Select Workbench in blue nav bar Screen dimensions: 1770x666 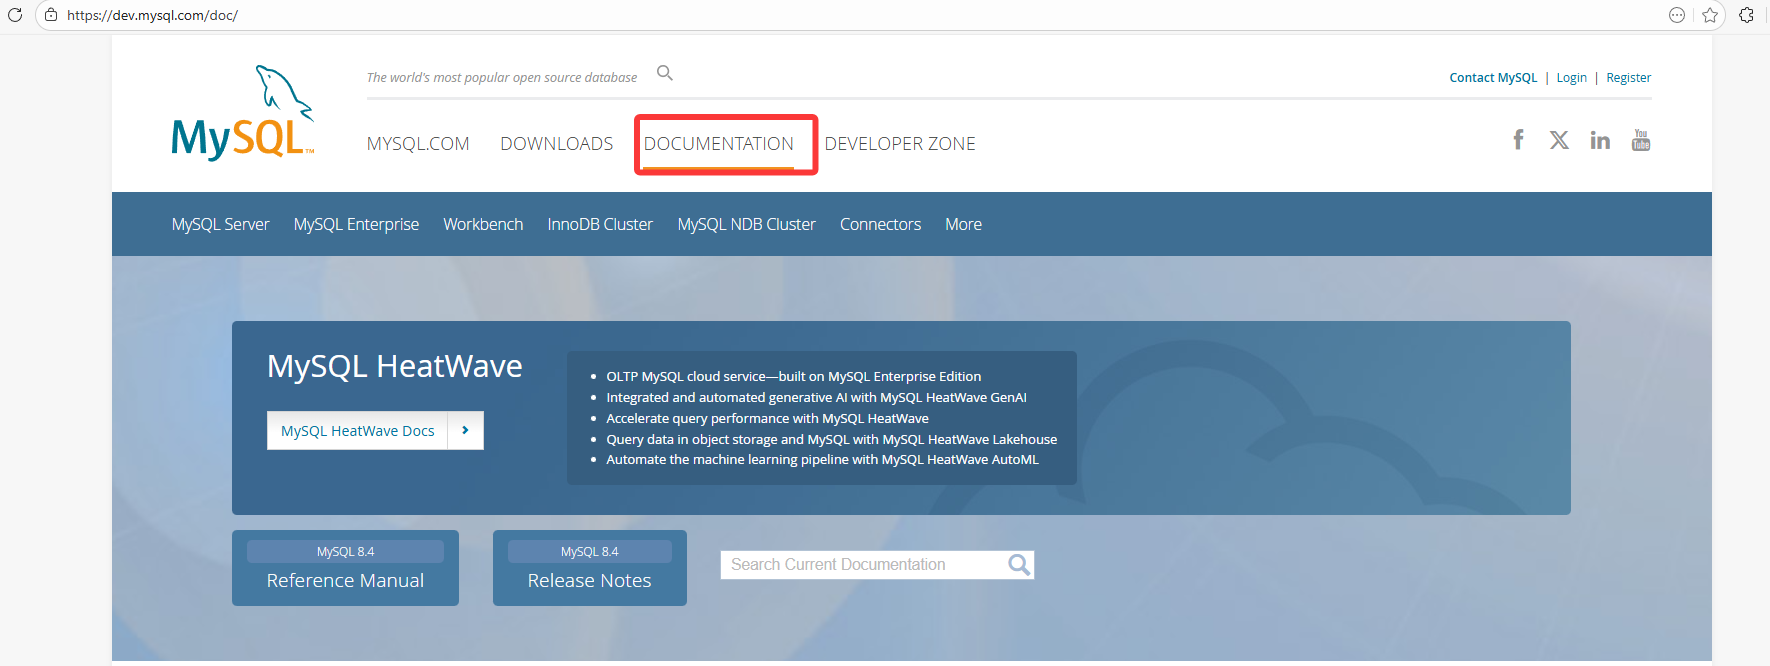(483, 224)
